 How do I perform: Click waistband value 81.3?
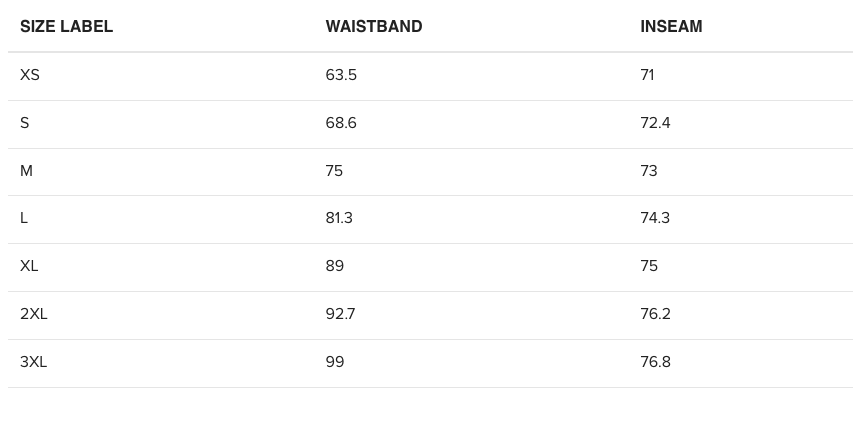pyautogui.click(x=339, y=218)
